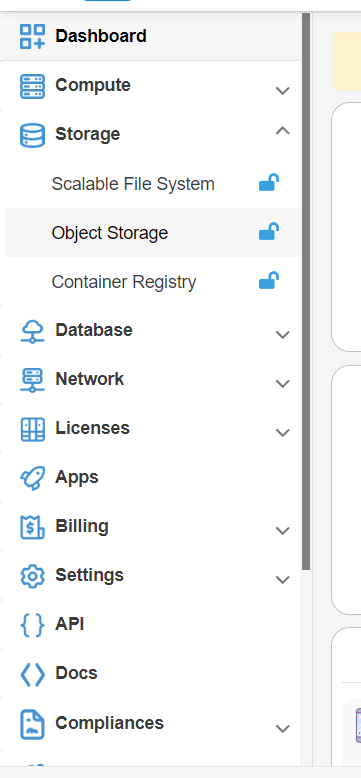Go to the Apps section
This screenshot has height=778, width=361.
pyautogui.click(x=77, y=478)
